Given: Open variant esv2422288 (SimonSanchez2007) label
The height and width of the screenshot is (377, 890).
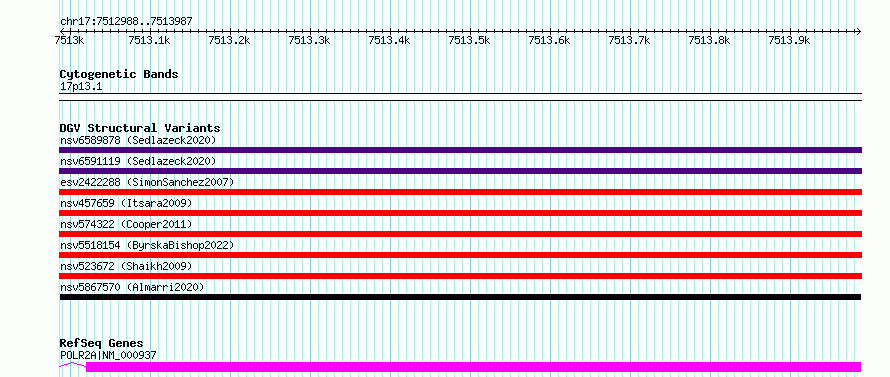Looking at the screenshot, I should [x=146, y=182].
